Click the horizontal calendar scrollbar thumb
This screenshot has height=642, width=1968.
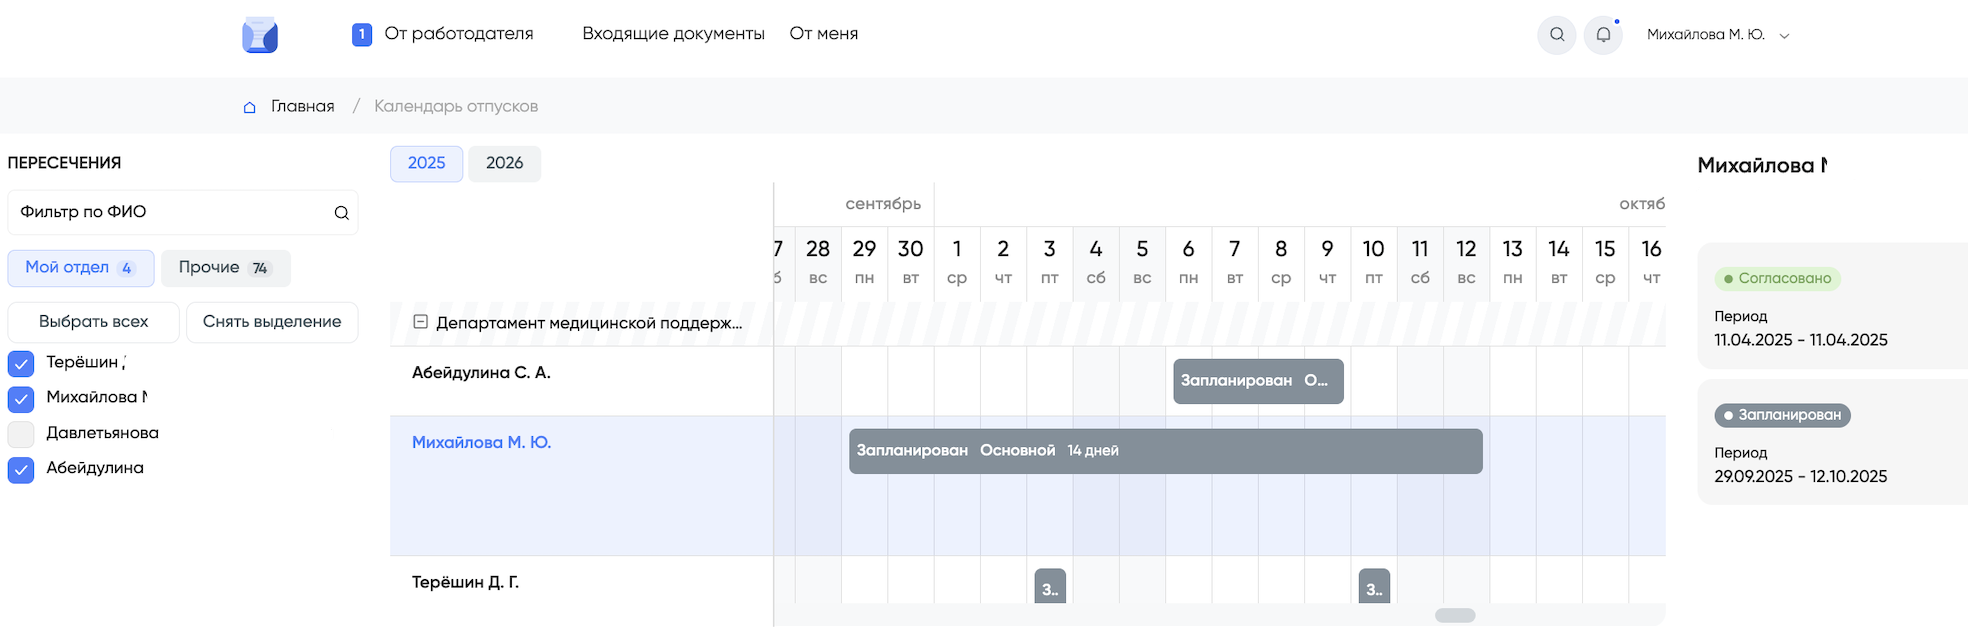1454,616
